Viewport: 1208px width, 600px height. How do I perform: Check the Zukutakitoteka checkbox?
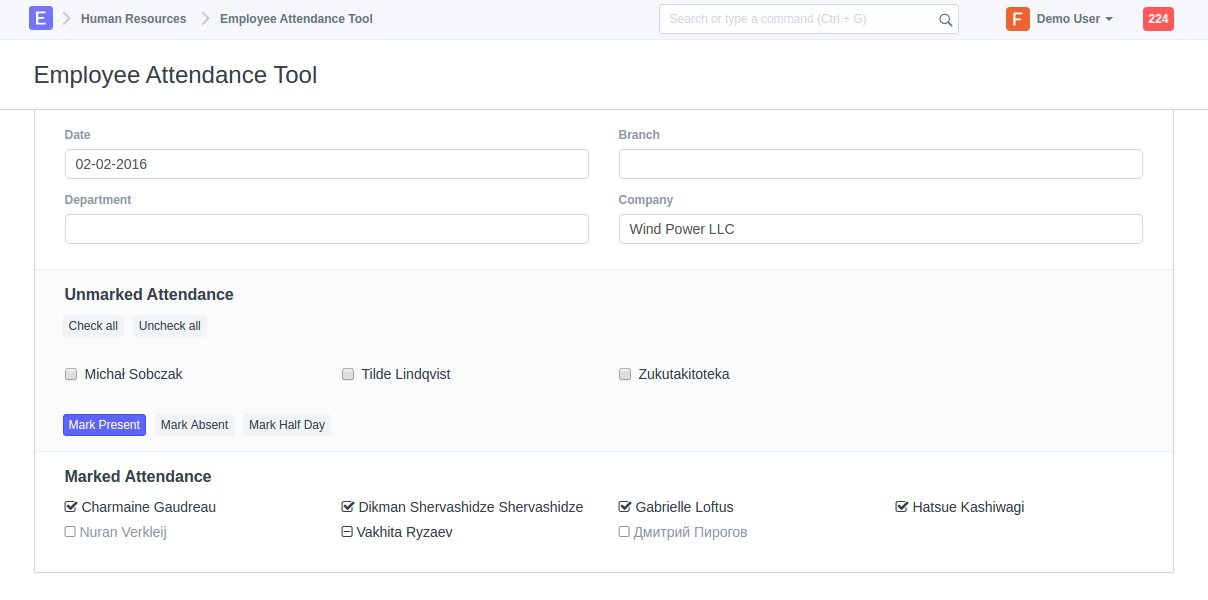(x=625, y=374)
